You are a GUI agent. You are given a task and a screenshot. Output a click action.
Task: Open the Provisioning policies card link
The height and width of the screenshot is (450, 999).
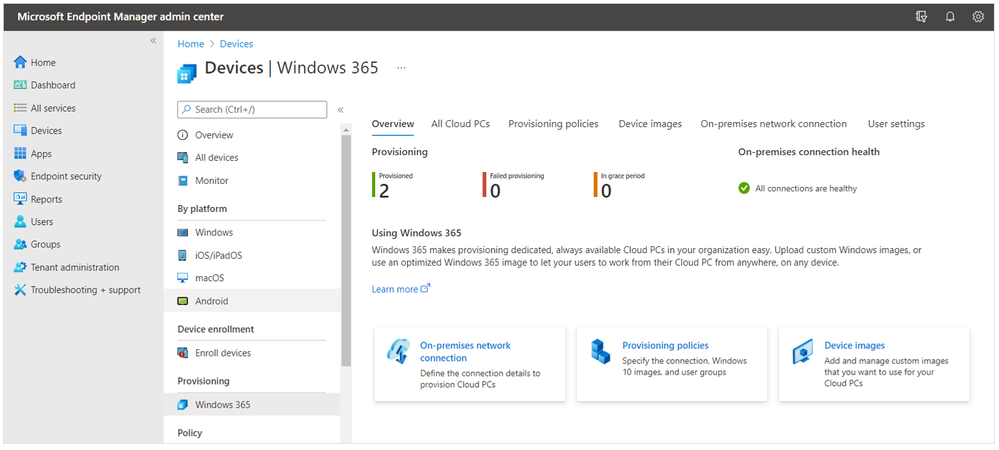click(x=665, y=345)
